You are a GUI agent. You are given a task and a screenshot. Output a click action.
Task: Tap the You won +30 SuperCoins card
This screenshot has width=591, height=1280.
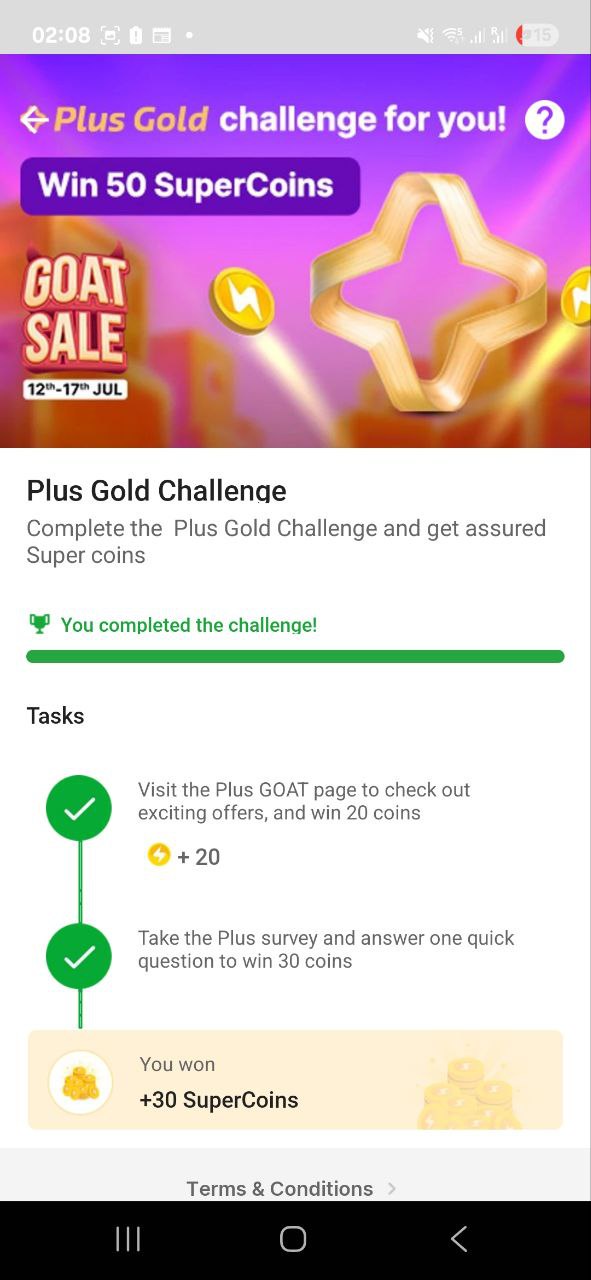pyautogui.click(x=295, y=1080)
